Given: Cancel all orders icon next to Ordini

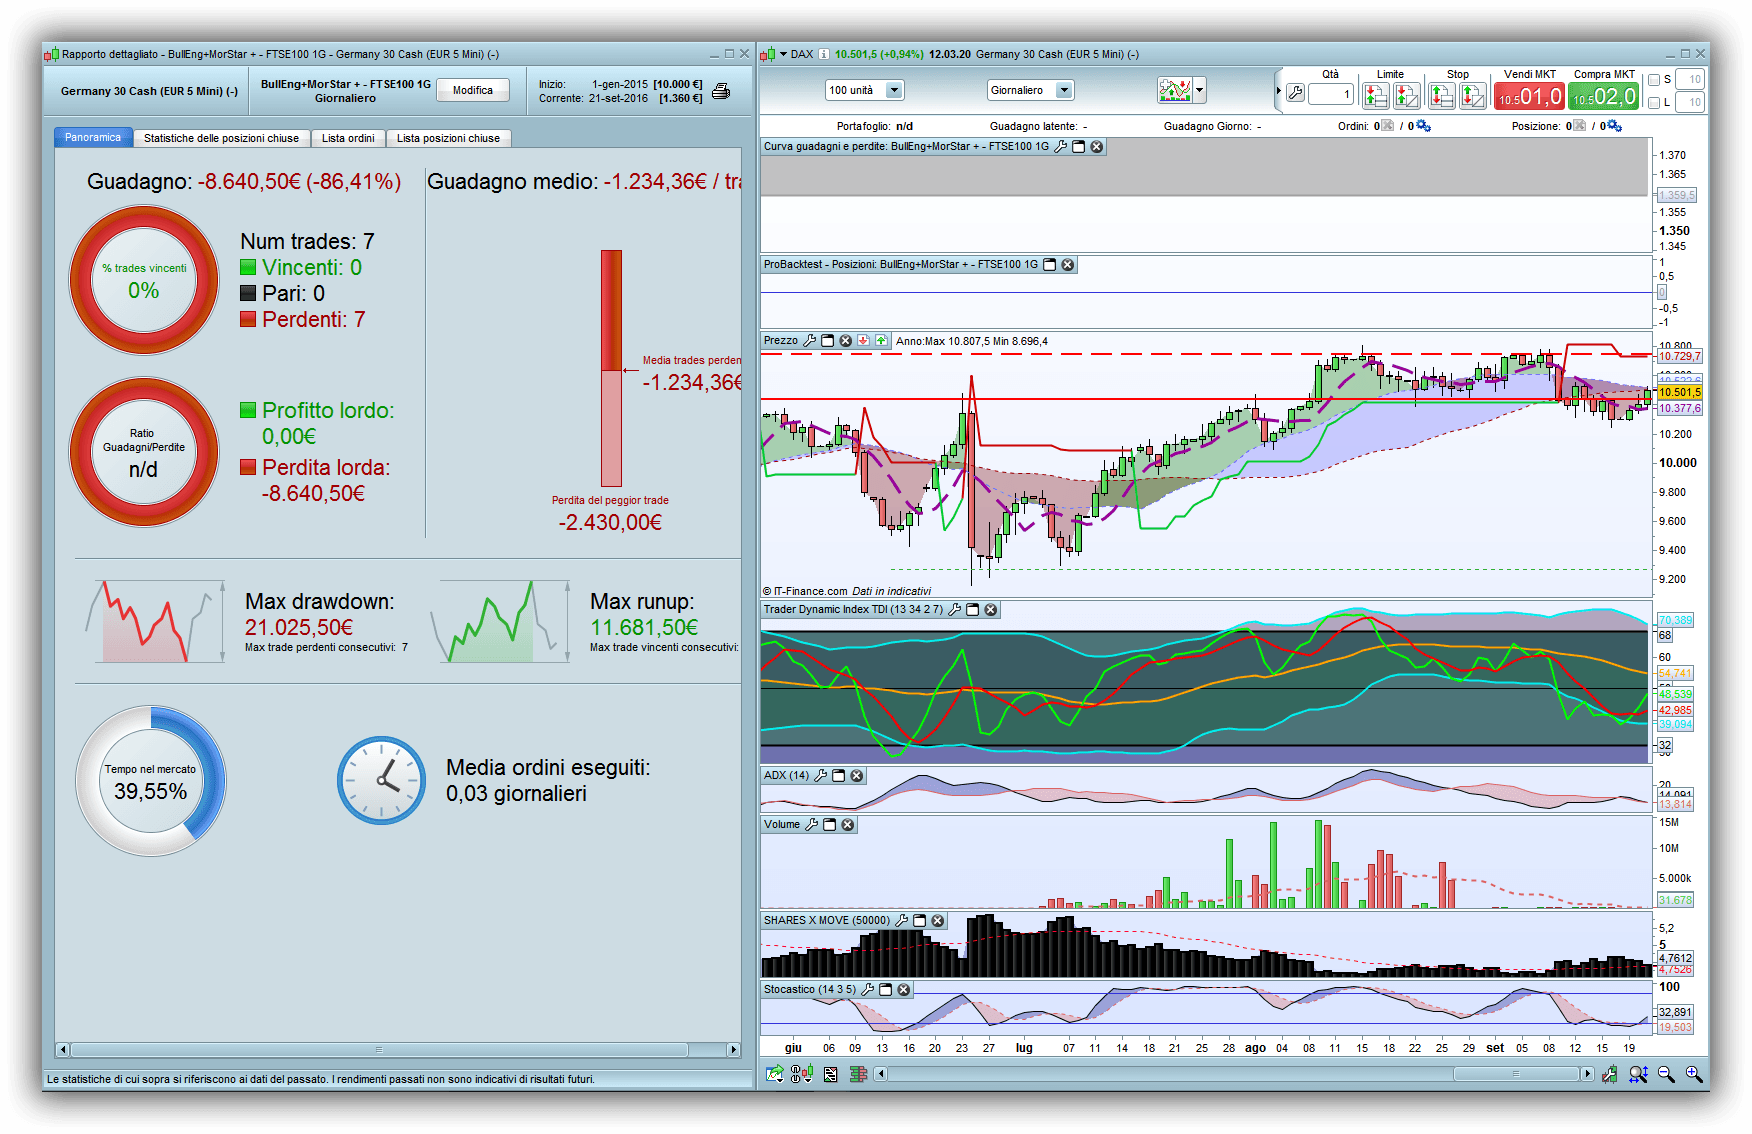Looking at the screenshot, I should (1388, 126).
